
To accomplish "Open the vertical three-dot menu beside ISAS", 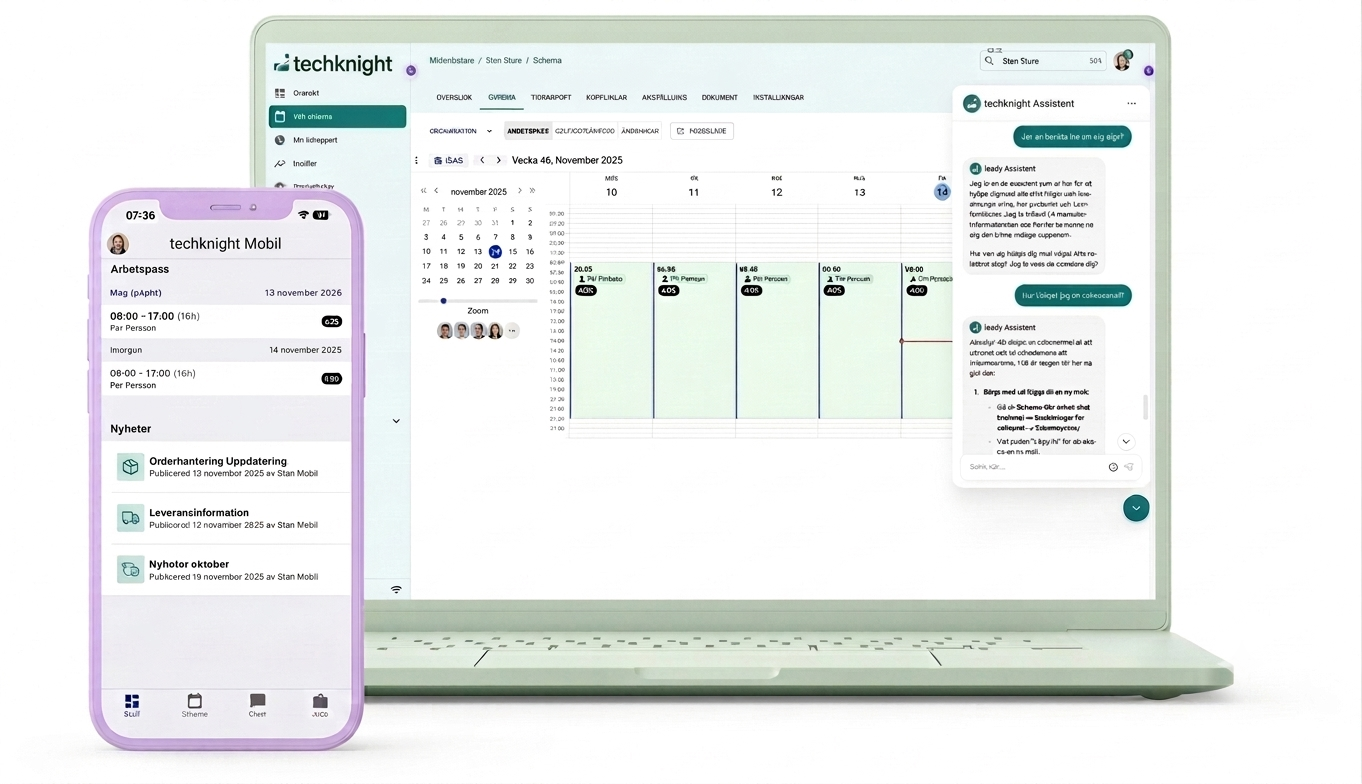I will pyautogui.click(x=417, y=160).
